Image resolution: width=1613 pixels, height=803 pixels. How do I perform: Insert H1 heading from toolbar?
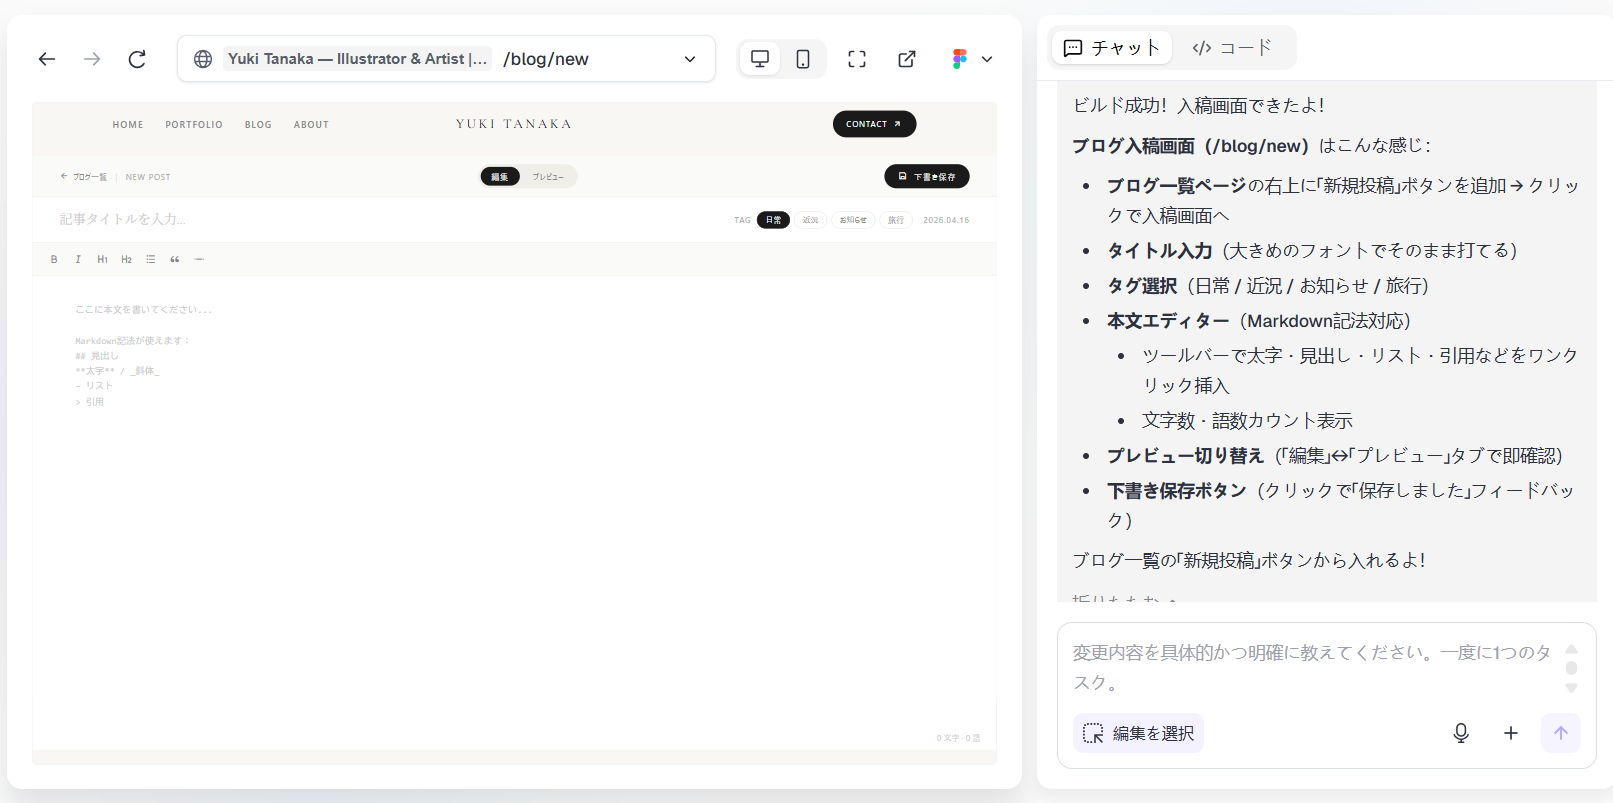(x=102, y=259)
